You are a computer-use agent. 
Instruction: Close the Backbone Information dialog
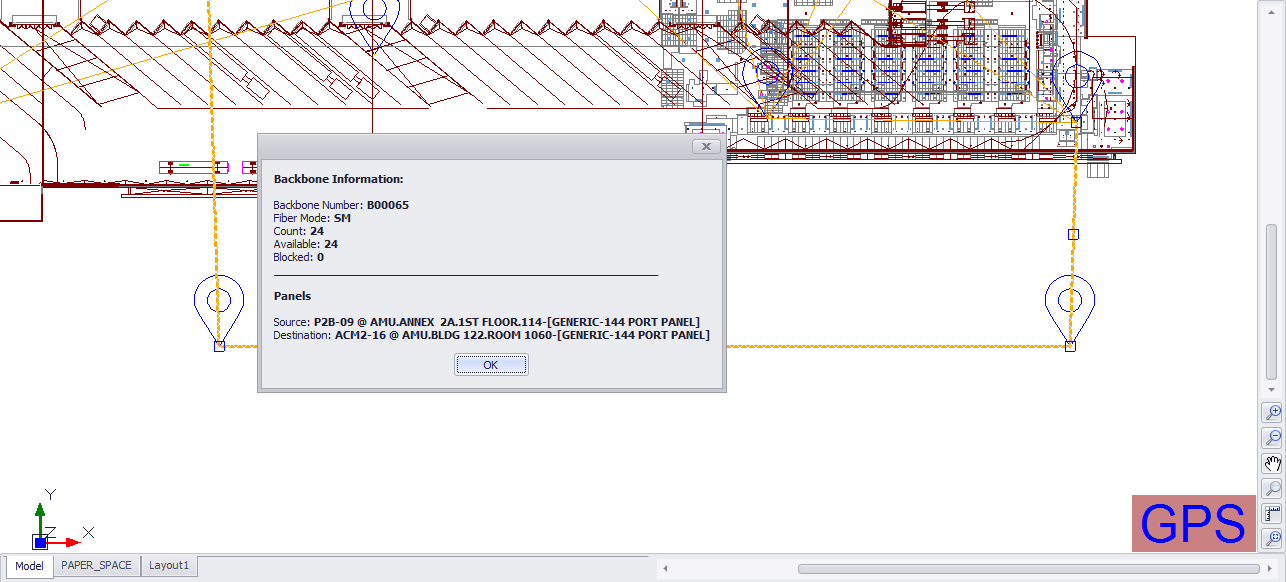coord(706,146)
